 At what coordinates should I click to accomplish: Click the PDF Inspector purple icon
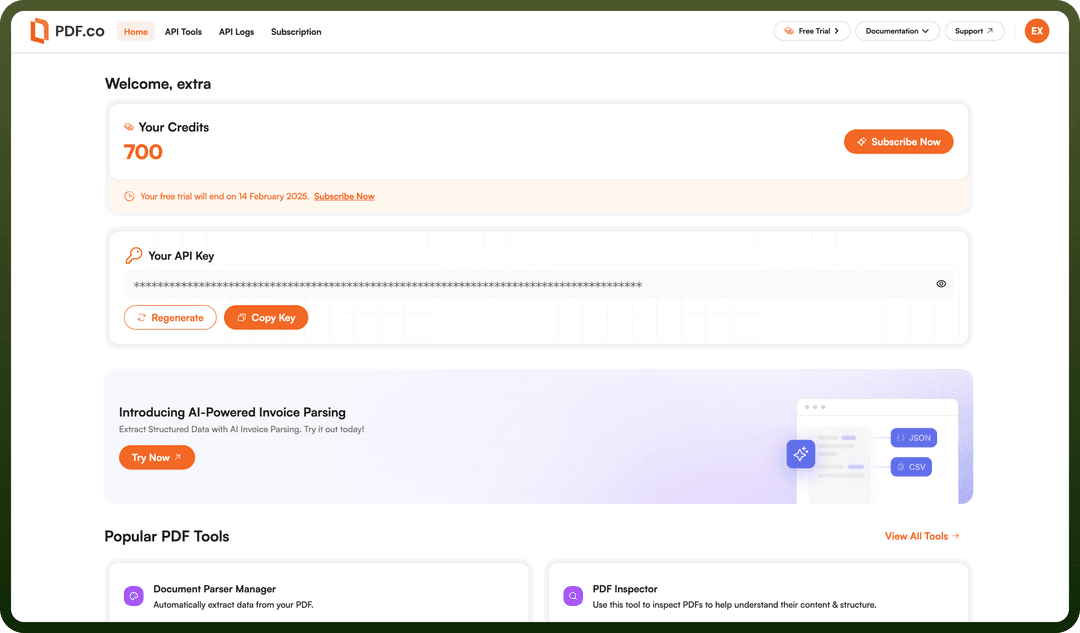tap(573, 596)
